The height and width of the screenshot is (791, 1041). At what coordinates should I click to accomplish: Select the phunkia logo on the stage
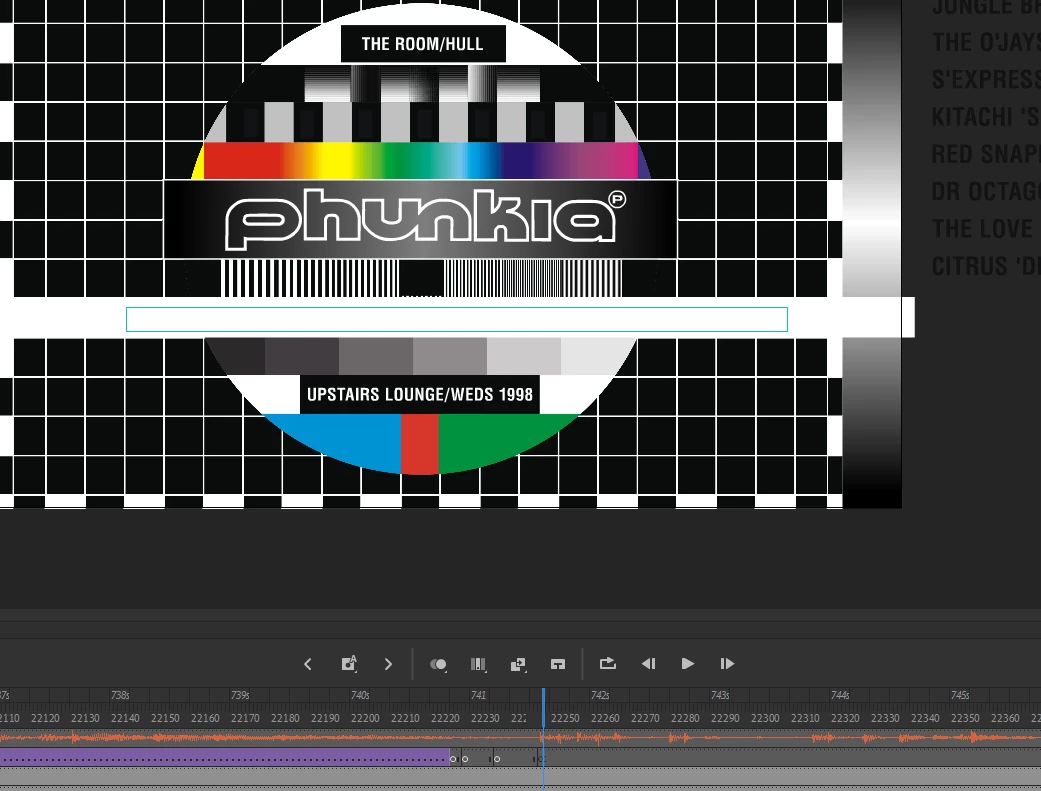(x=425, y=220)
